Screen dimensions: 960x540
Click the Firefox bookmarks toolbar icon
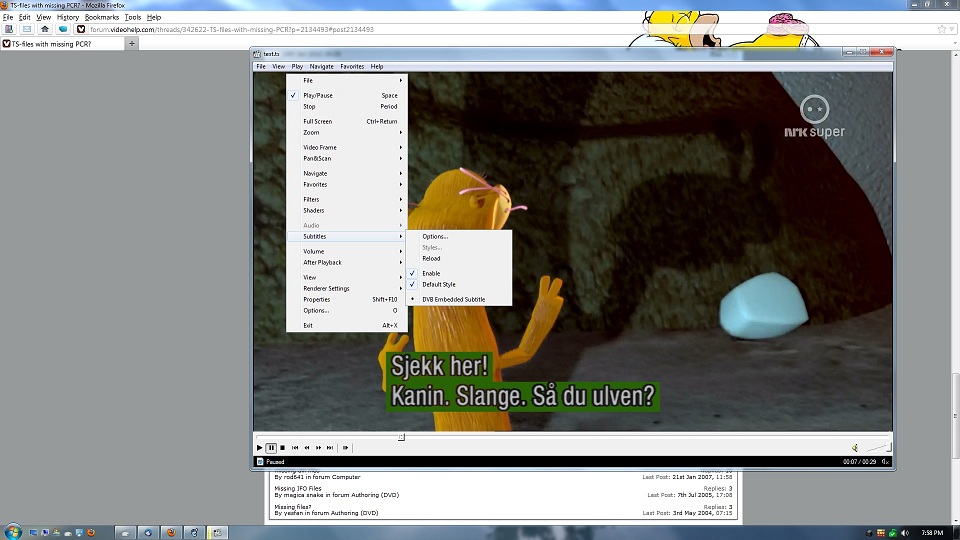coord(9,29)
